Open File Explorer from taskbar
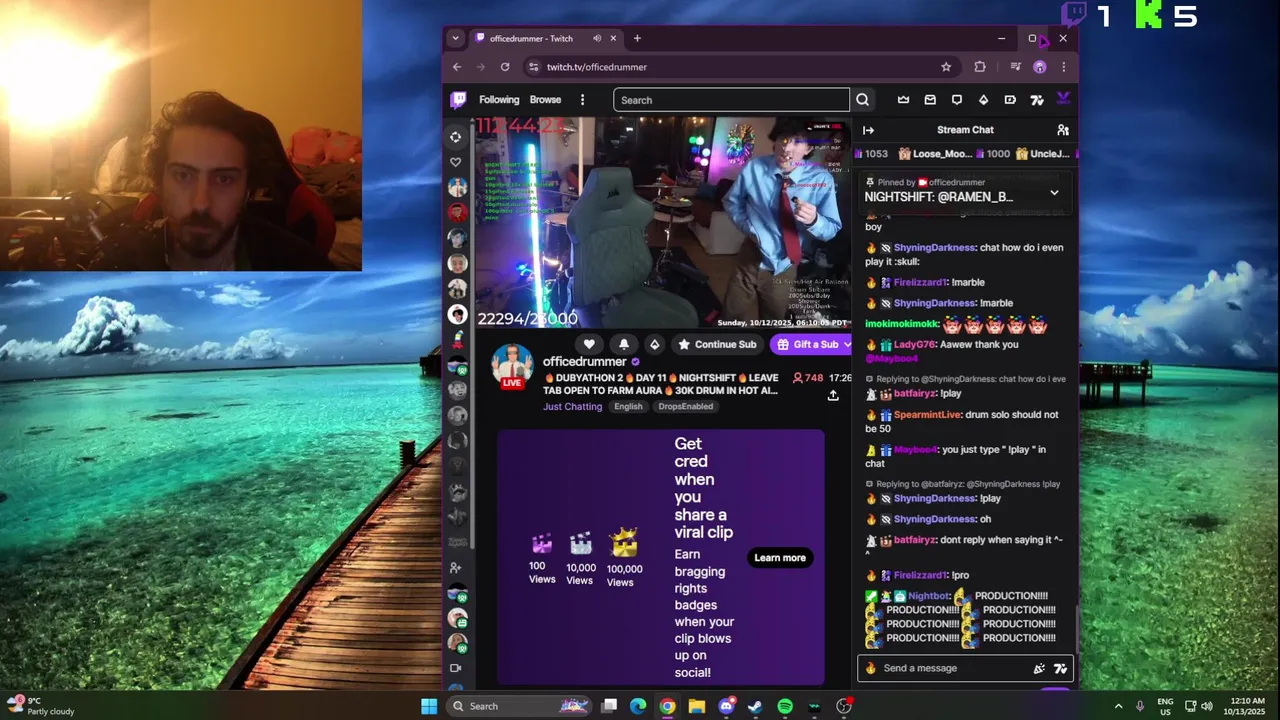 coord(697,706)
